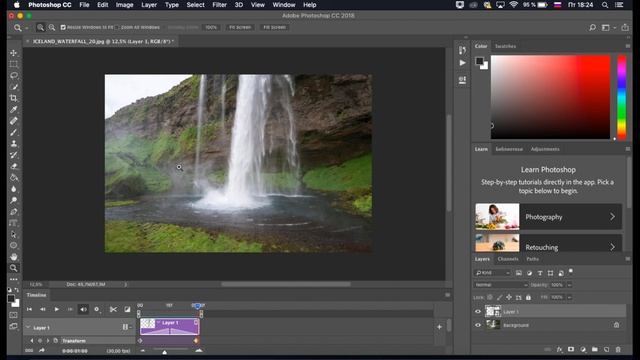Select the Eyedropper tool

click(x=14, y=109)
